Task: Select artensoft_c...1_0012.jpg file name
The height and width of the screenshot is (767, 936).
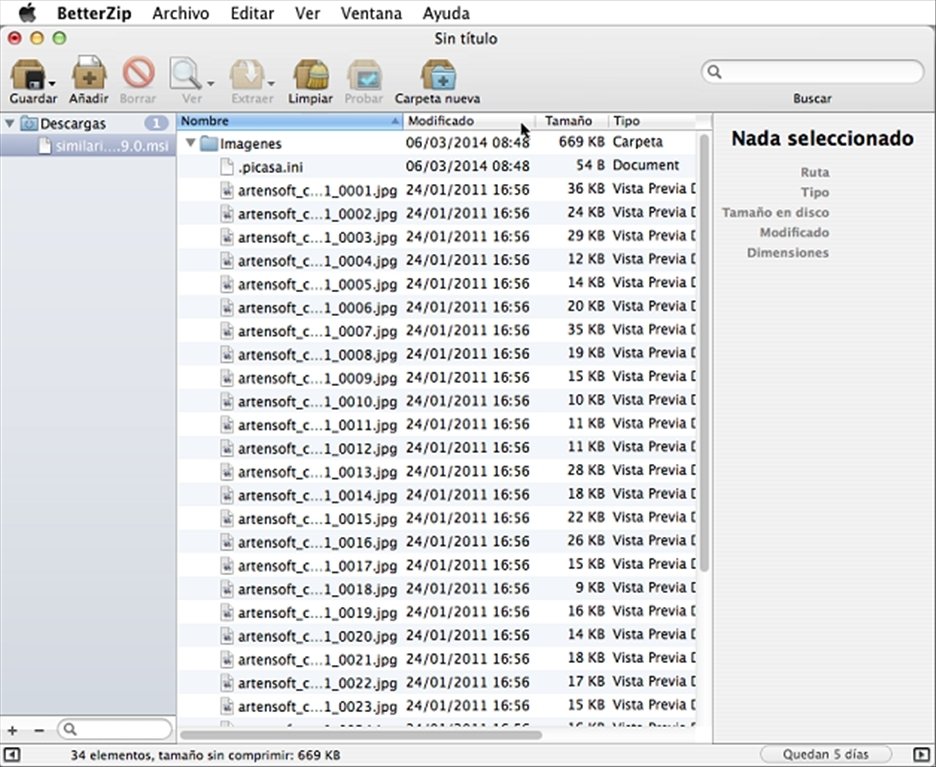Action: (317, 448)
